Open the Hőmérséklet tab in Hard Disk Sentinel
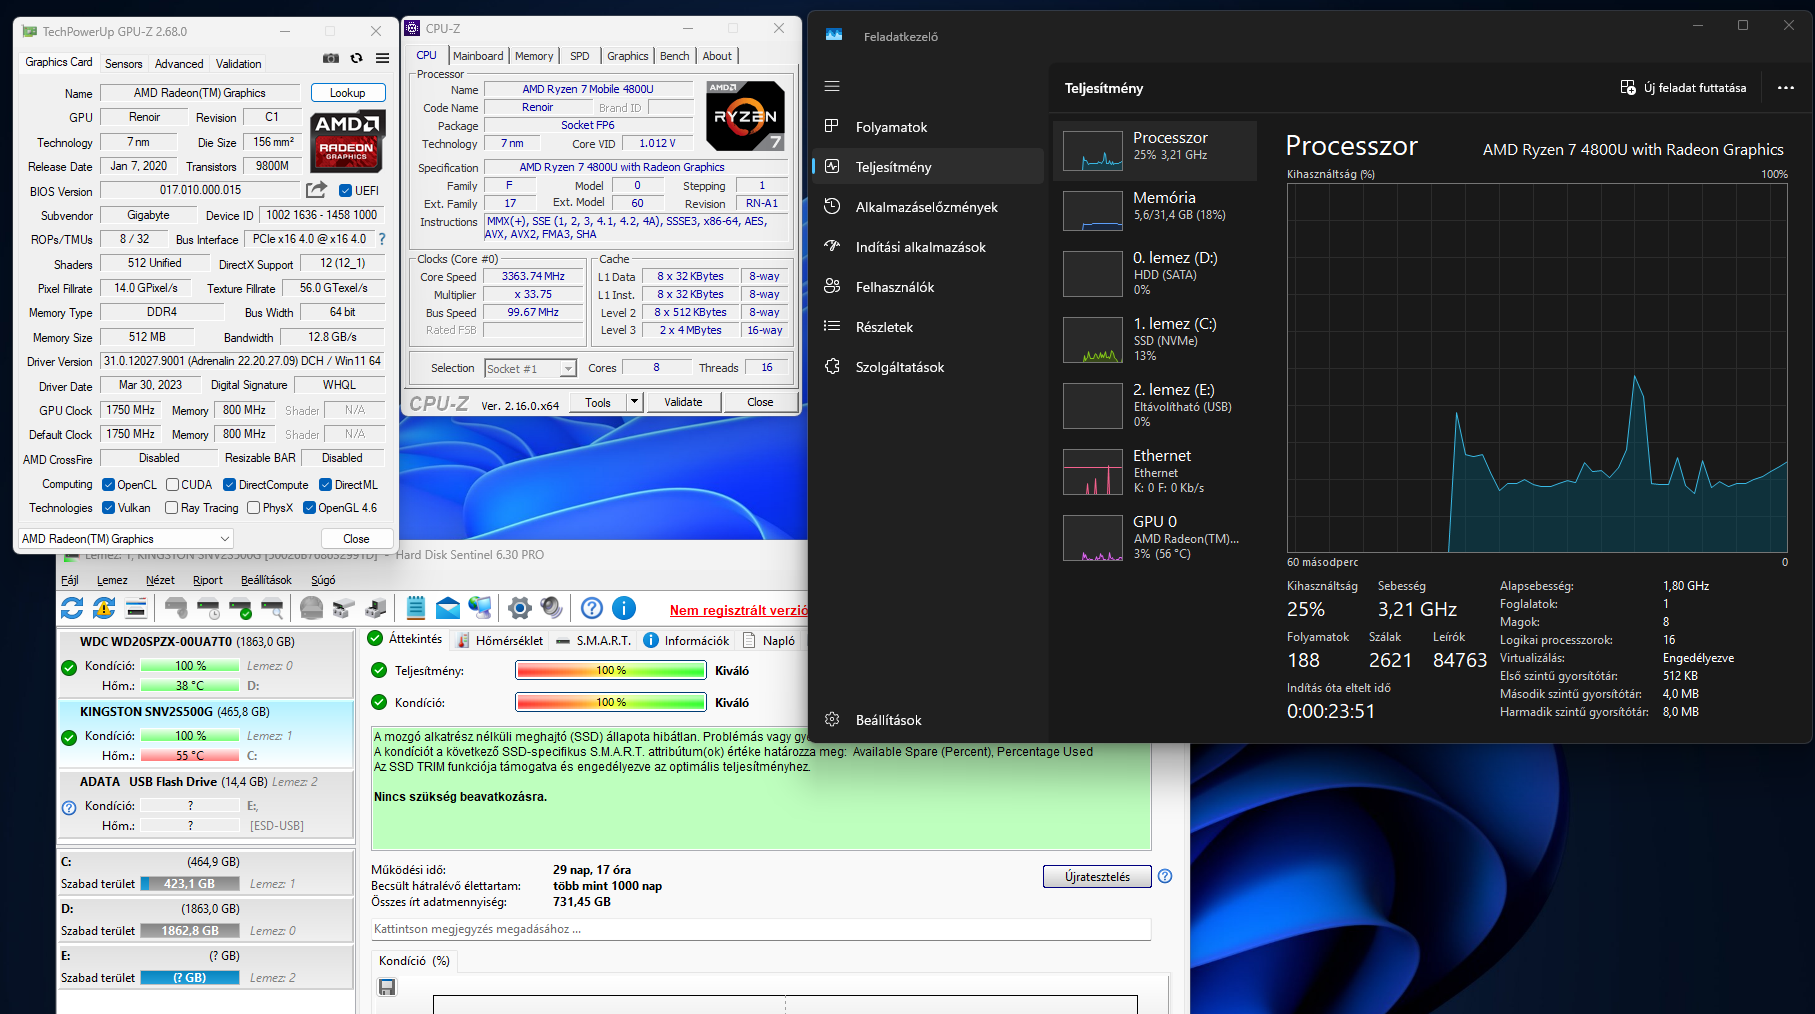 point(500,641)
